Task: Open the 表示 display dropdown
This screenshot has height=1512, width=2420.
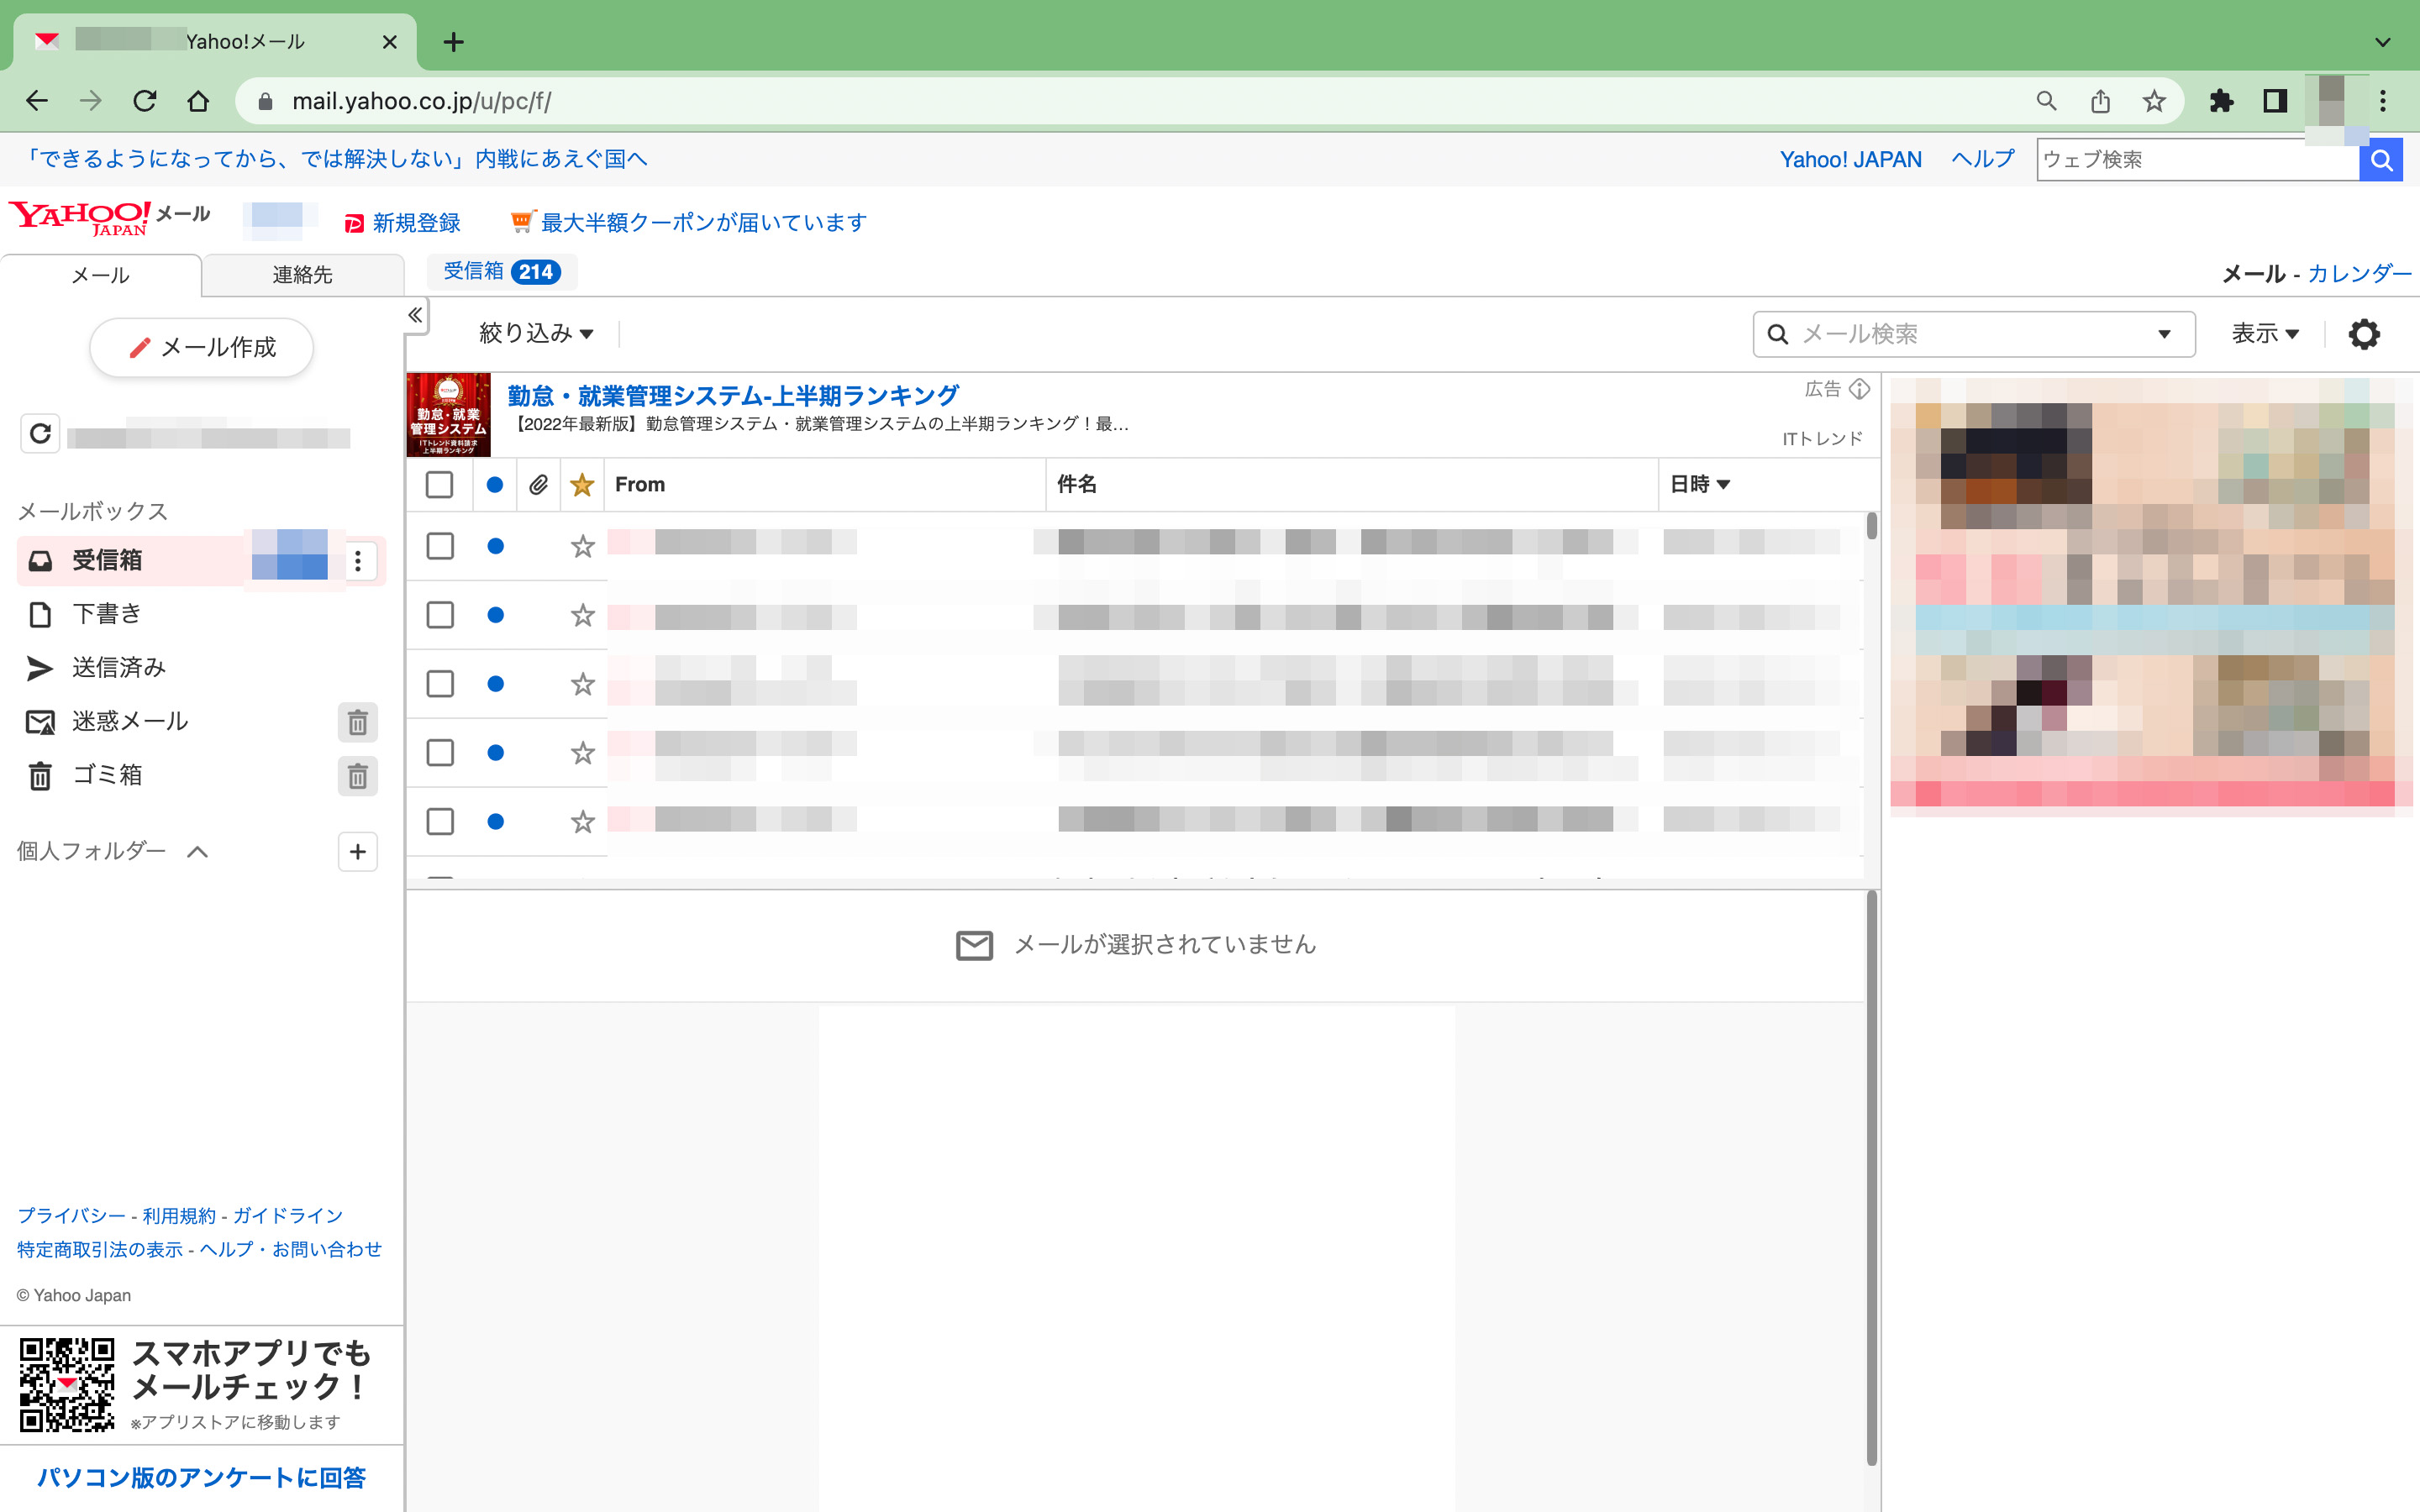Action: point(2265,333)
